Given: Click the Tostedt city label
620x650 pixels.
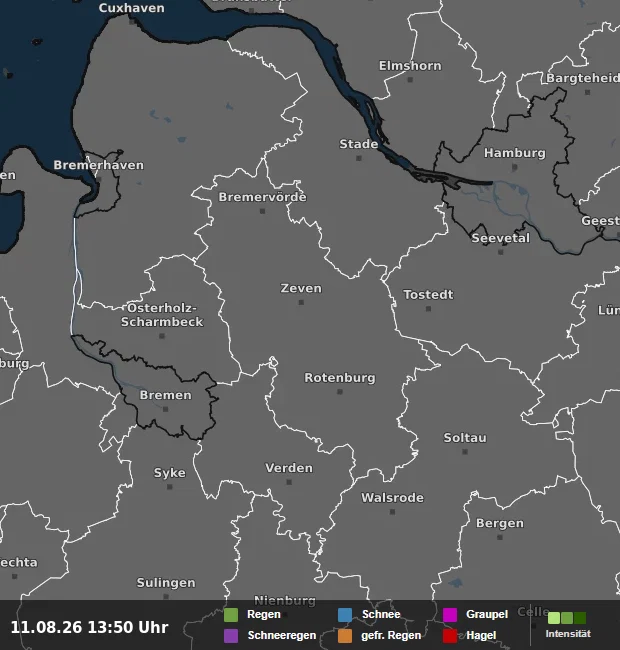Looking at the screenshot, I should (429, 295).
